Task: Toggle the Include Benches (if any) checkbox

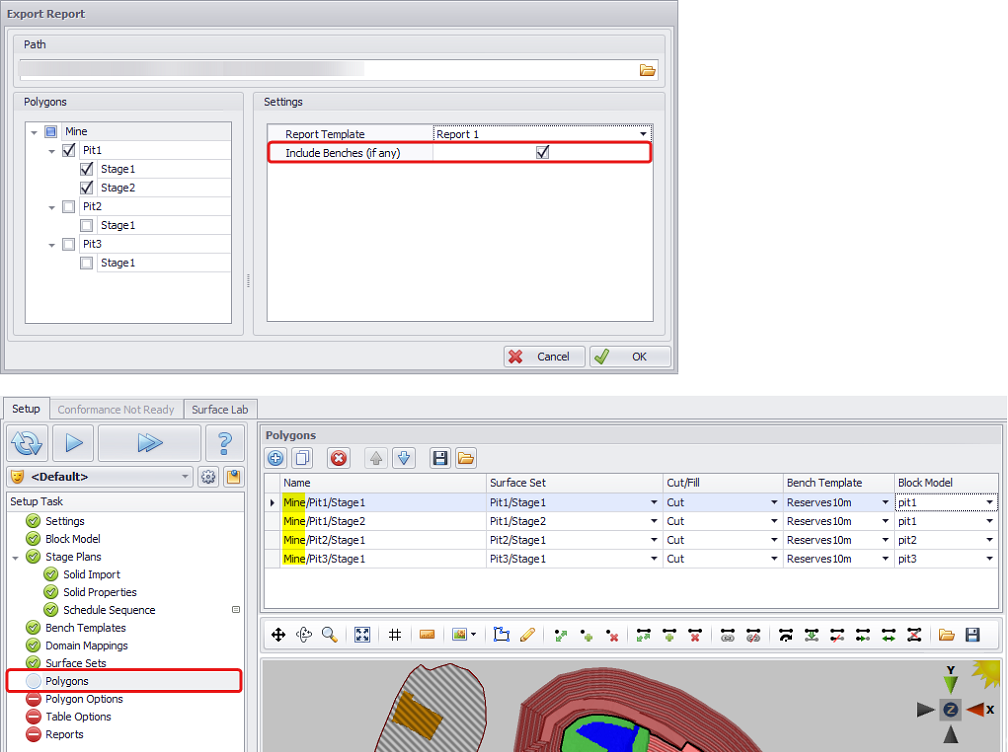Action: click(x=543, y=152)
